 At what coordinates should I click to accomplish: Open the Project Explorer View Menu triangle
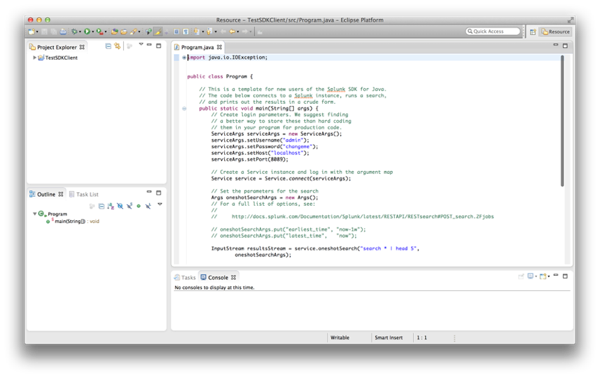pyautogui.click(x=141, y=44)
